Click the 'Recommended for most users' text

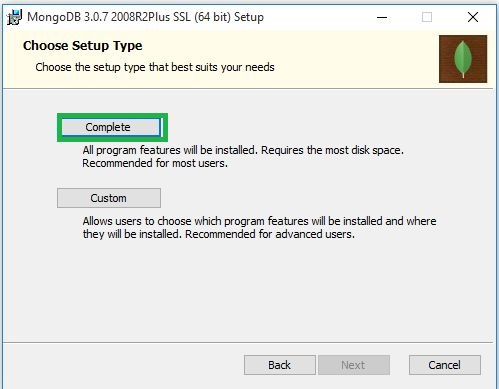pos(155,163)
